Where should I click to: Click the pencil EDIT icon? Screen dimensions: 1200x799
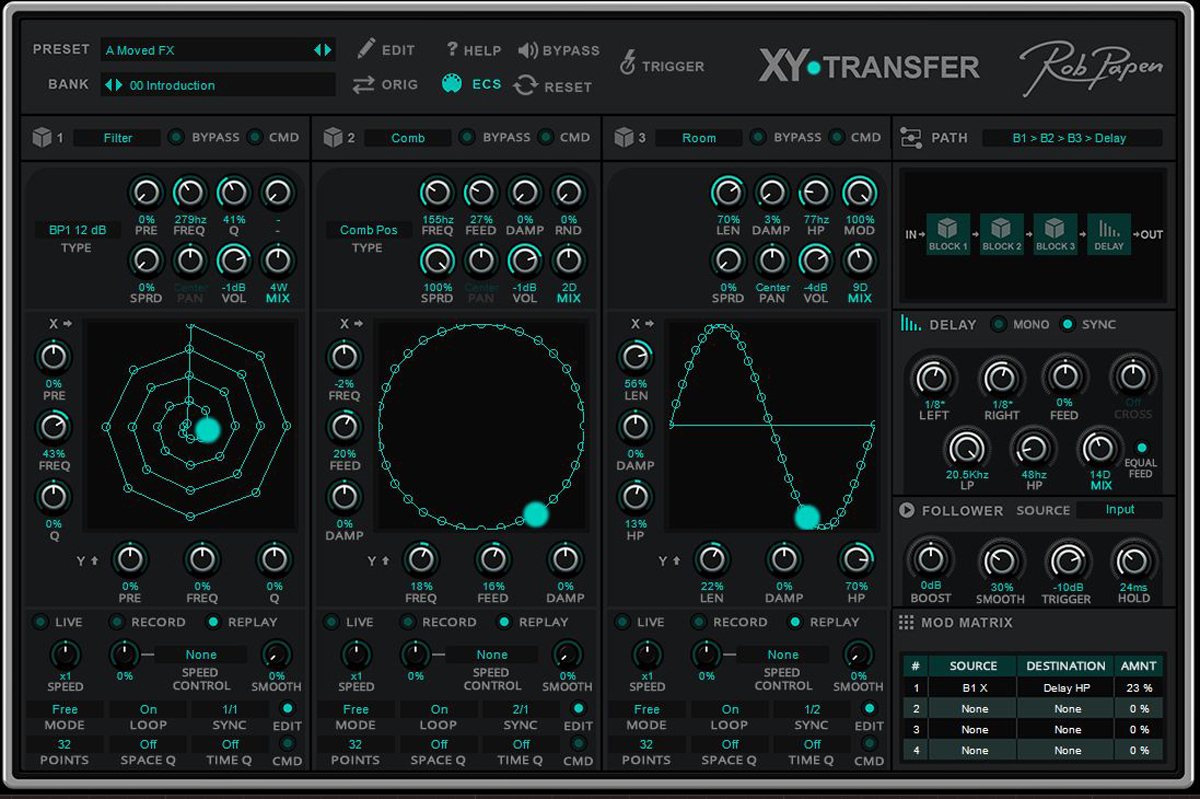(366, 48)
